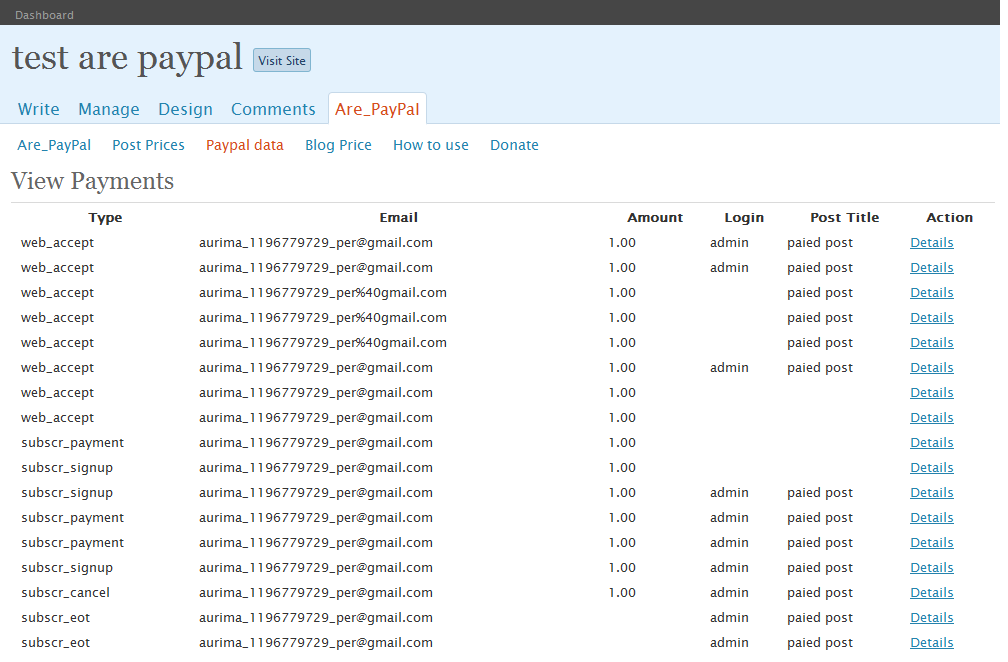The width and height of the screenshot is (1008, 662).
Task: Open Details for third per%40gmail.com row
Action: pyautogui.click(x=932, y=343)
